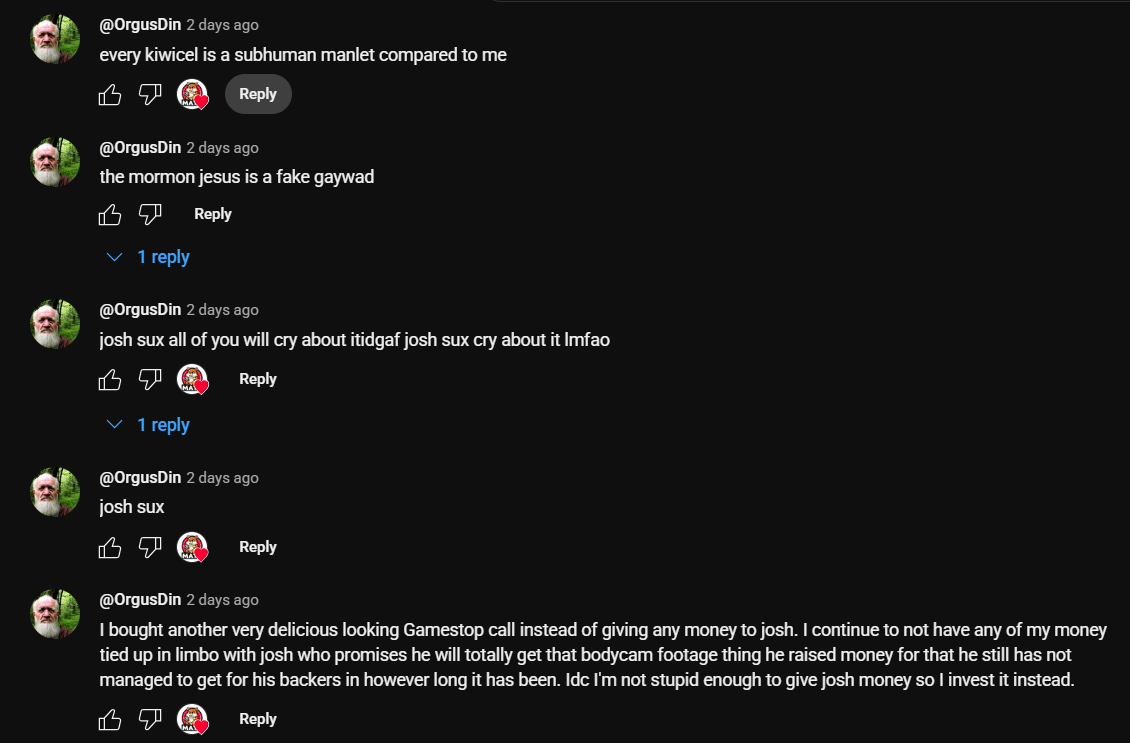The height and width of the screenshot is (743, 1130).
Task: Like the 'mormon jesus' comment
Action: click(110, 214)
